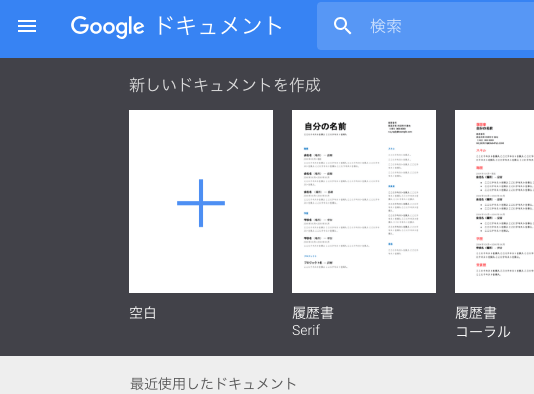
Task: Click the 最近使用したドキュメント heading
Action: pyautogui.click(x=213, y=384)
